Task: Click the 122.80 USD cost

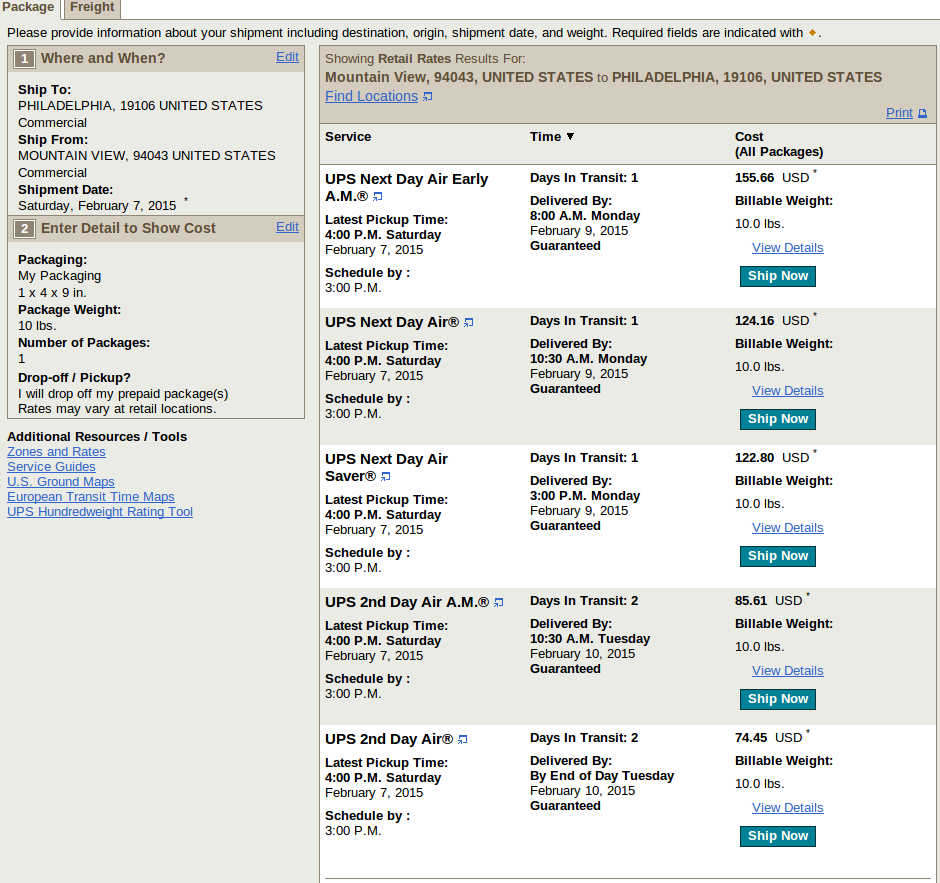Action: pos(772,458)
